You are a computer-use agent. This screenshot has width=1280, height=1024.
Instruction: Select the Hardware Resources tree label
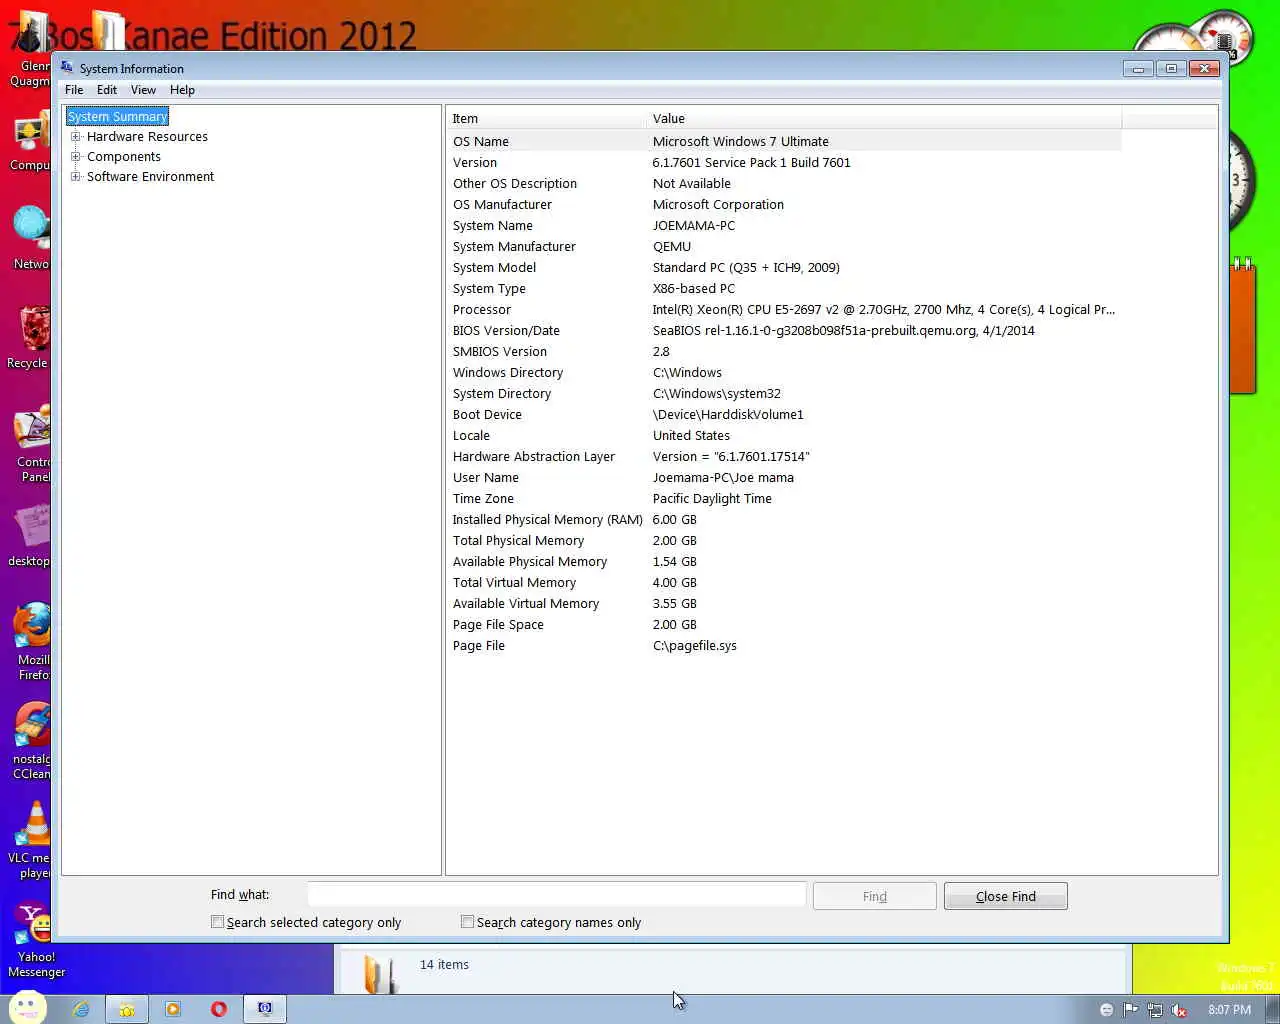(x=147, y=137)
